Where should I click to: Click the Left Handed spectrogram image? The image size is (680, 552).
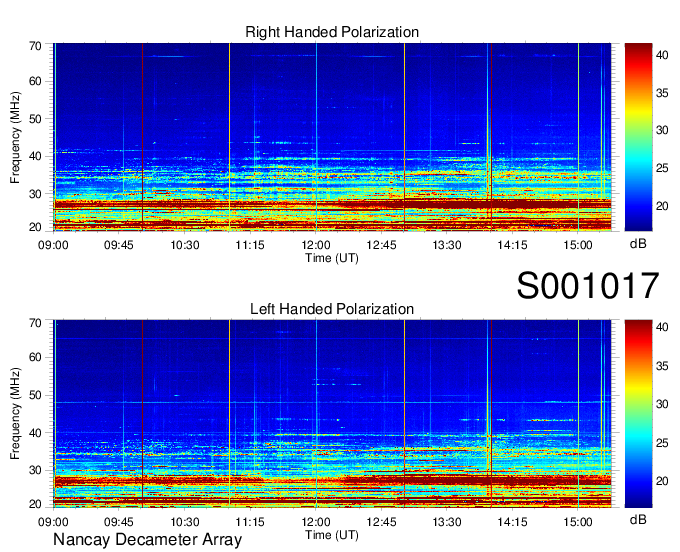click(x=332, y=414)
